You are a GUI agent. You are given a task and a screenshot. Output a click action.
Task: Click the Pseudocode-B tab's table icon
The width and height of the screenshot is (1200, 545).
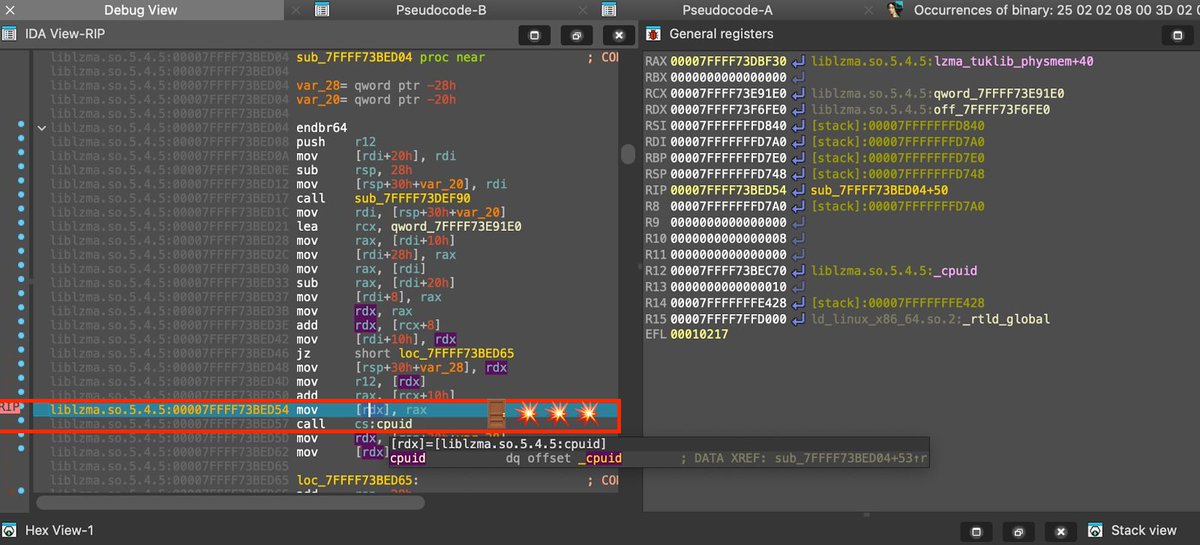point(321,10)
